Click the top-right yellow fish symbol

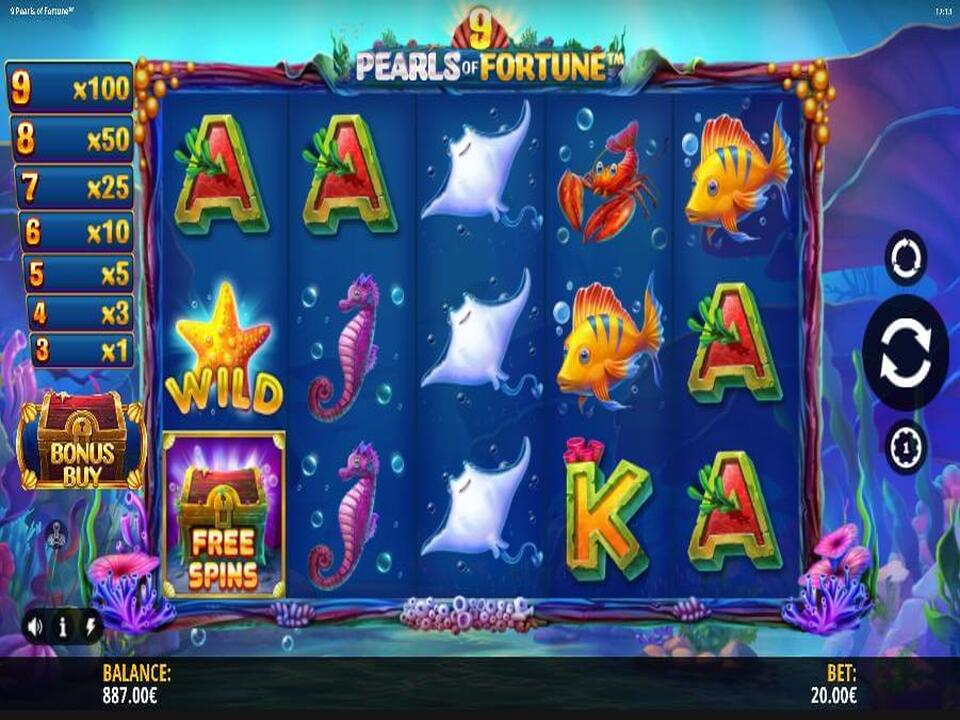735,173
